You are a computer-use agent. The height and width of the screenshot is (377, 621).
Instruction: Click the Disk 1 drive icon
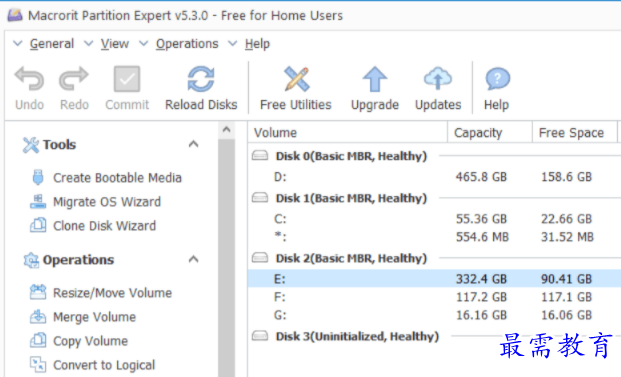(260, 197)
